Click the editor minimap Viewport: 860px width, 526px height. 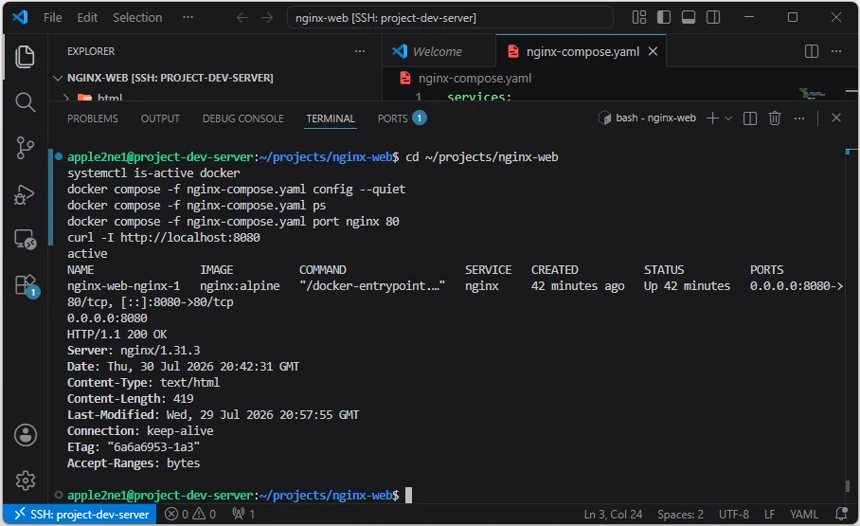(x=812, y=94)
